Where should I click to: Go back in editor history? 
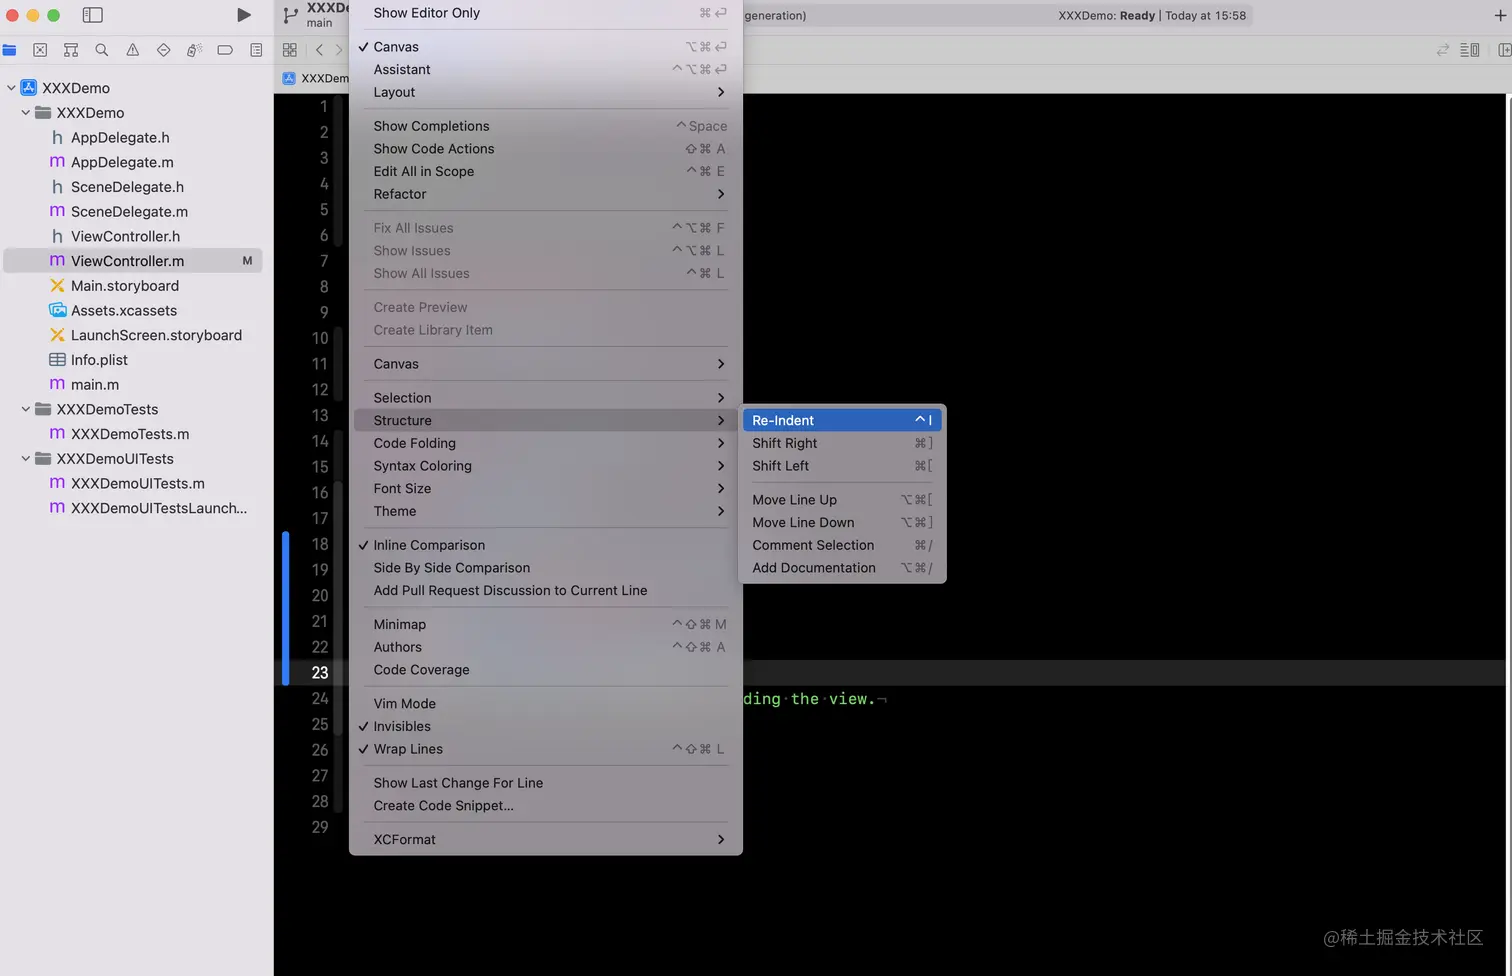coord(319,50)
